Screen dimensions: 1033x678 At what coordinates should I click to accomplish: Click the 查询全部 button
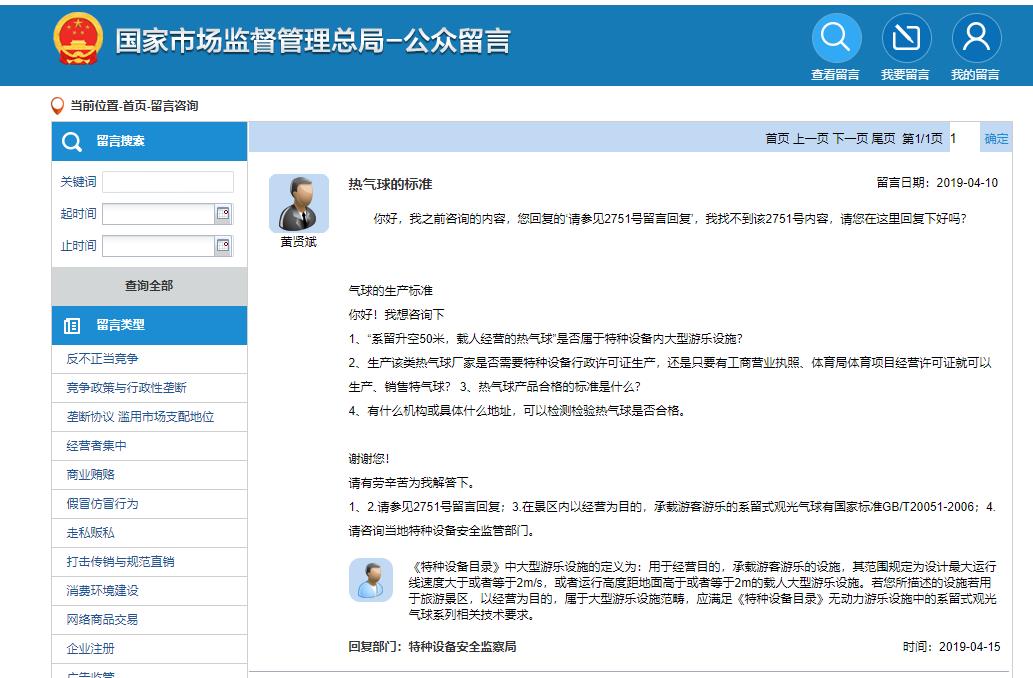tap(150, 286)
